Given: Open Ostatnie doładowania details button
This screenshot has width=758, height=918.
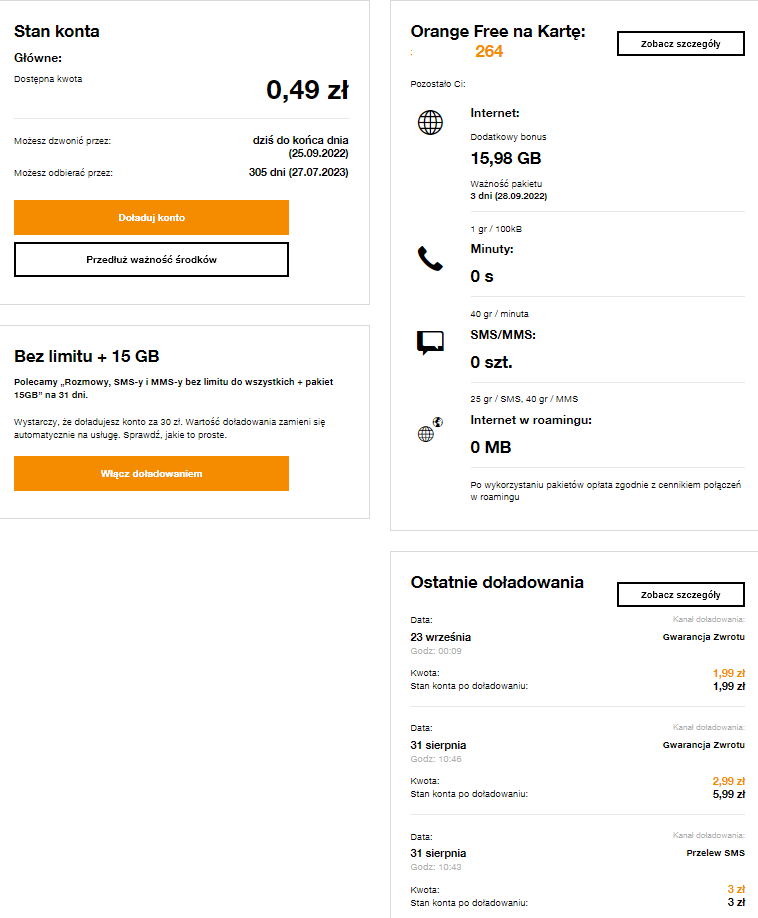Looking at the screenshot, I should [680, 594].
